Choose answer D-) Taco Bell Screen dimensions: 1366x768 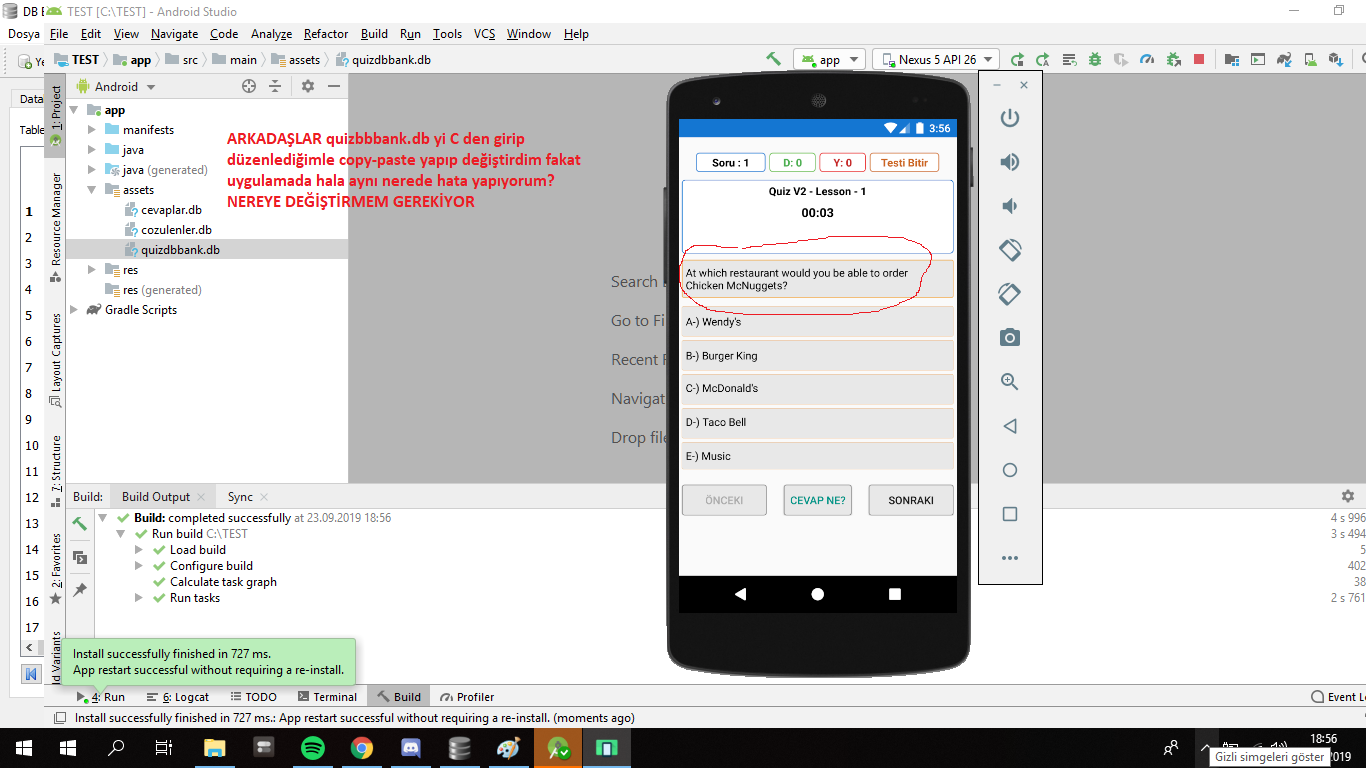817,423
